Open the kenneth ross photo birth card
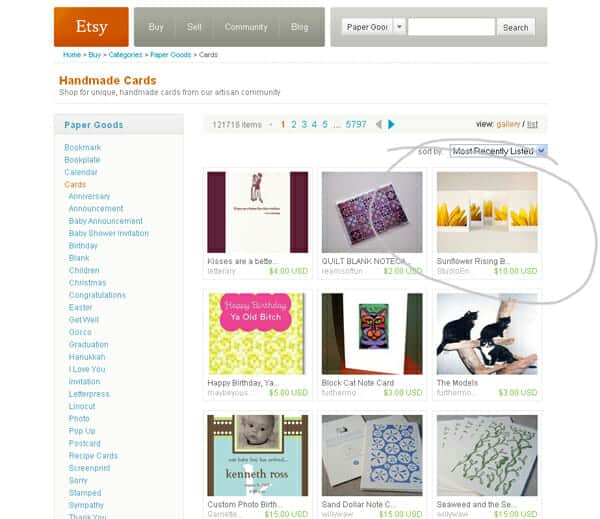 258,455
